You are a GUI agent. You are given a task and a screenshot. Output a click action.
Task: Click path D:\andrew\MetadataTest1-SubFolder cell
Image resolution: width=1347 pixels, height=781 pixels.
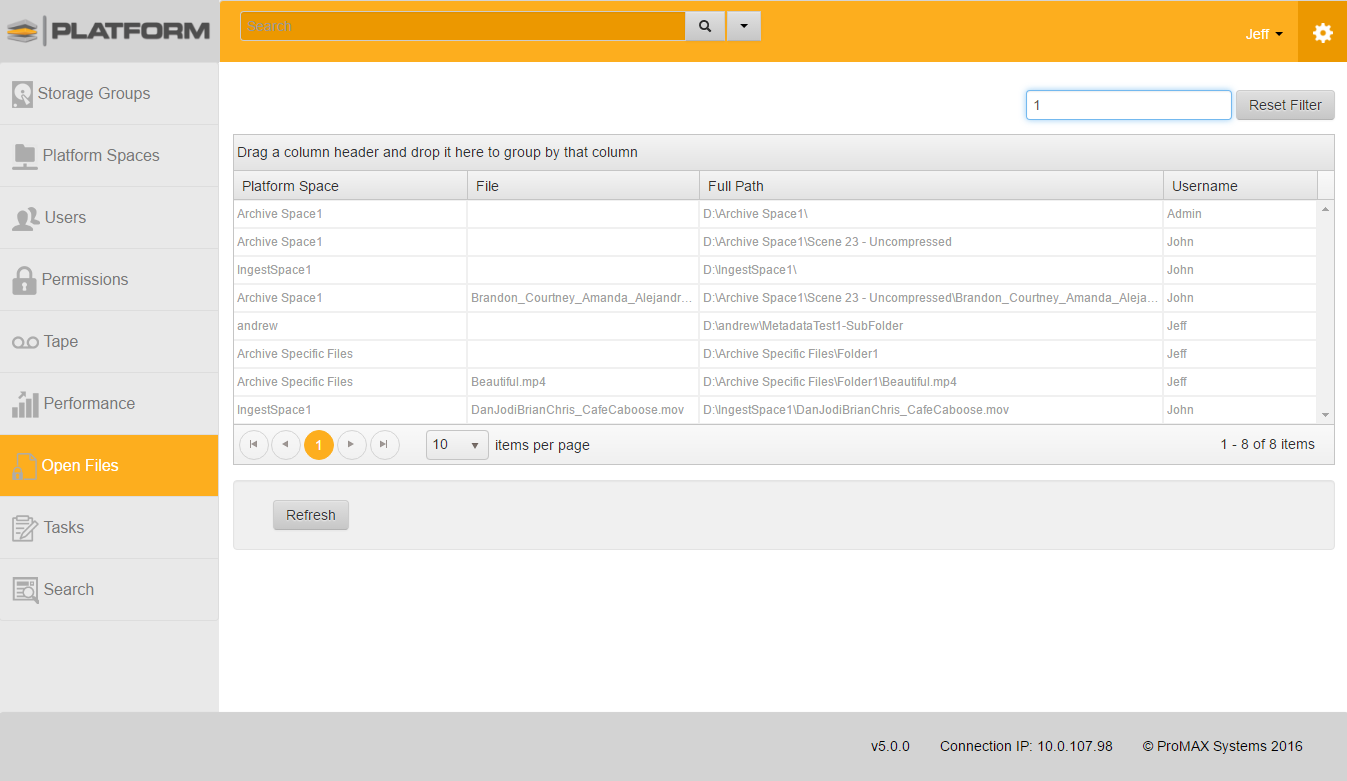[x=932, y=326]
